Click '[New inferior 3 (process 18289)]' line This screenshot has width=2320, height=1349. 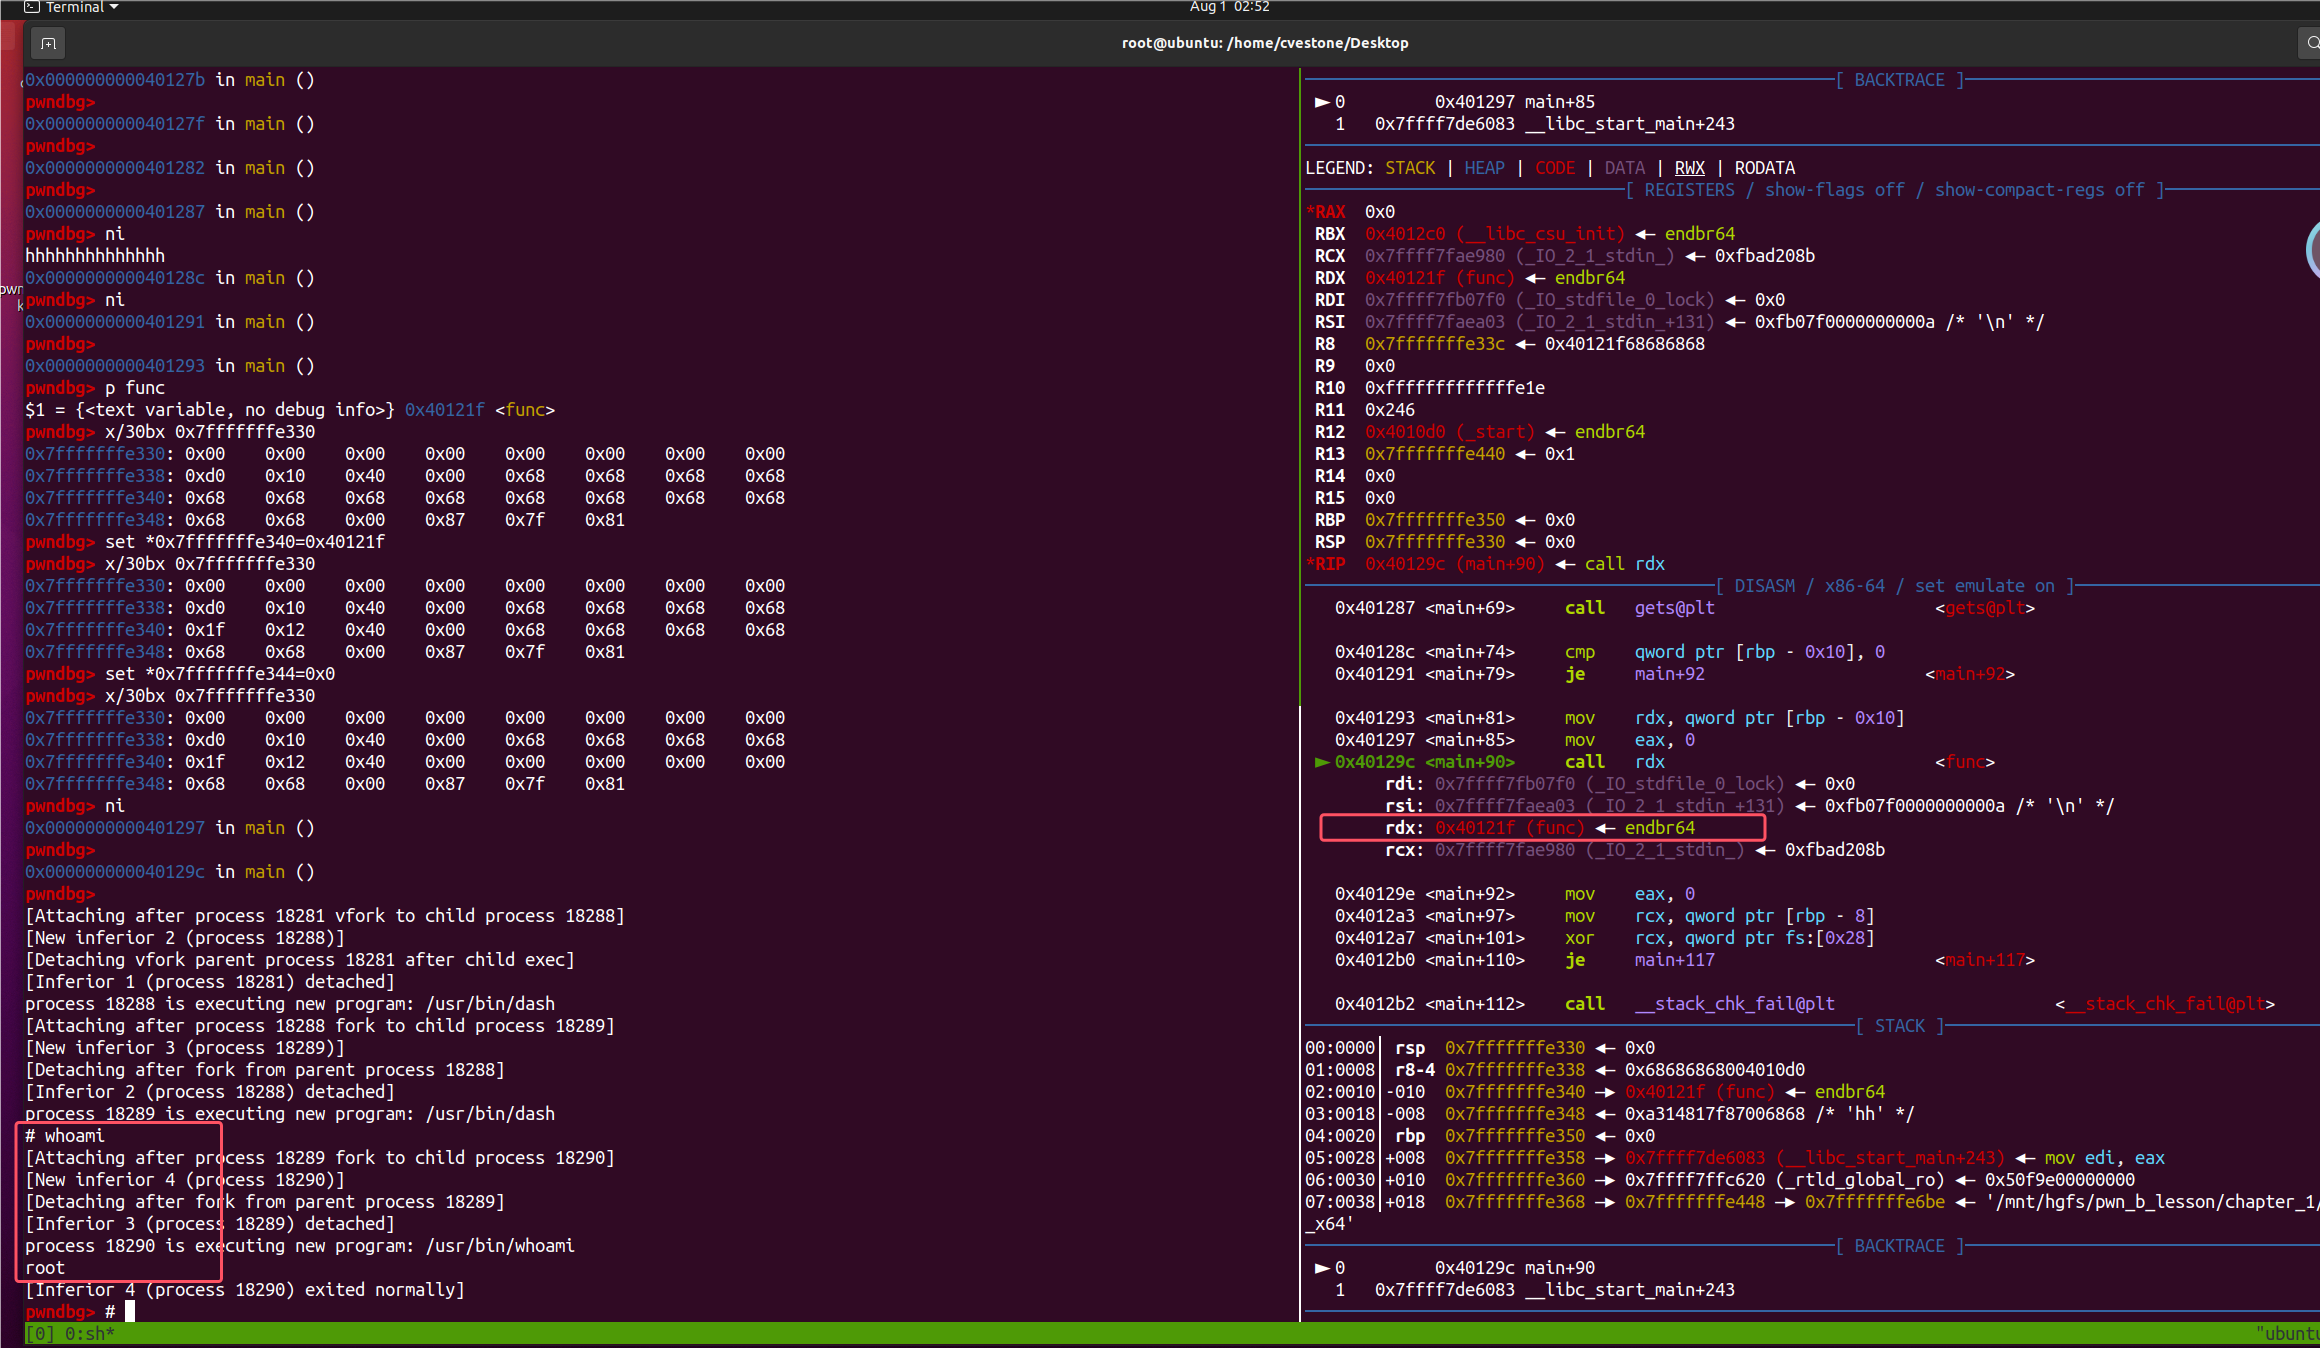point(185,1048)
